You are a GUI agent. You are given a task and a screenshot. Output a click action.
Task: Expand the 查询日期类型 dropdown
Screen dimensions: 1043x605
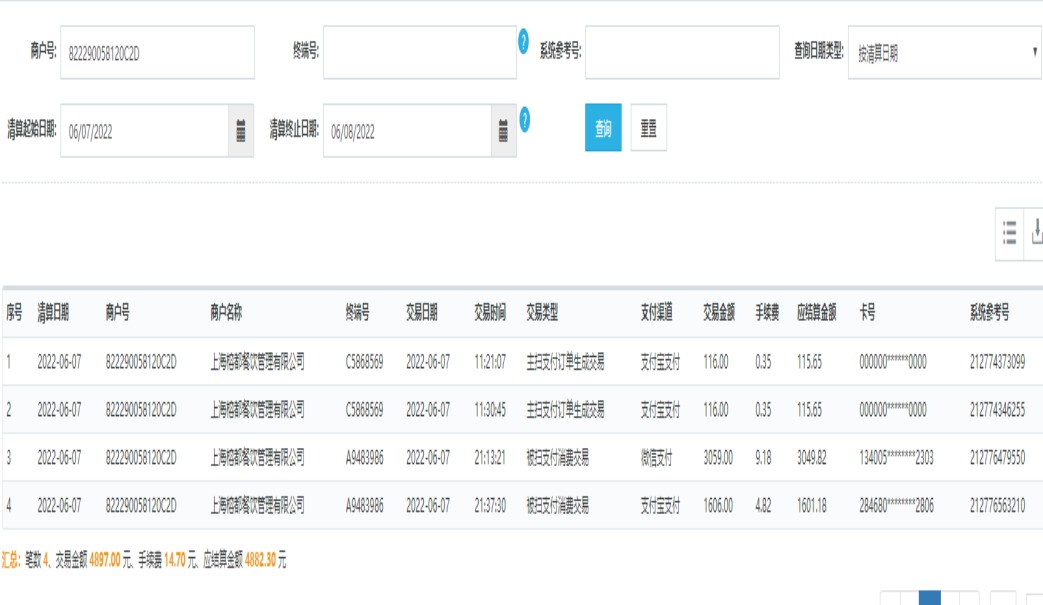944,53
